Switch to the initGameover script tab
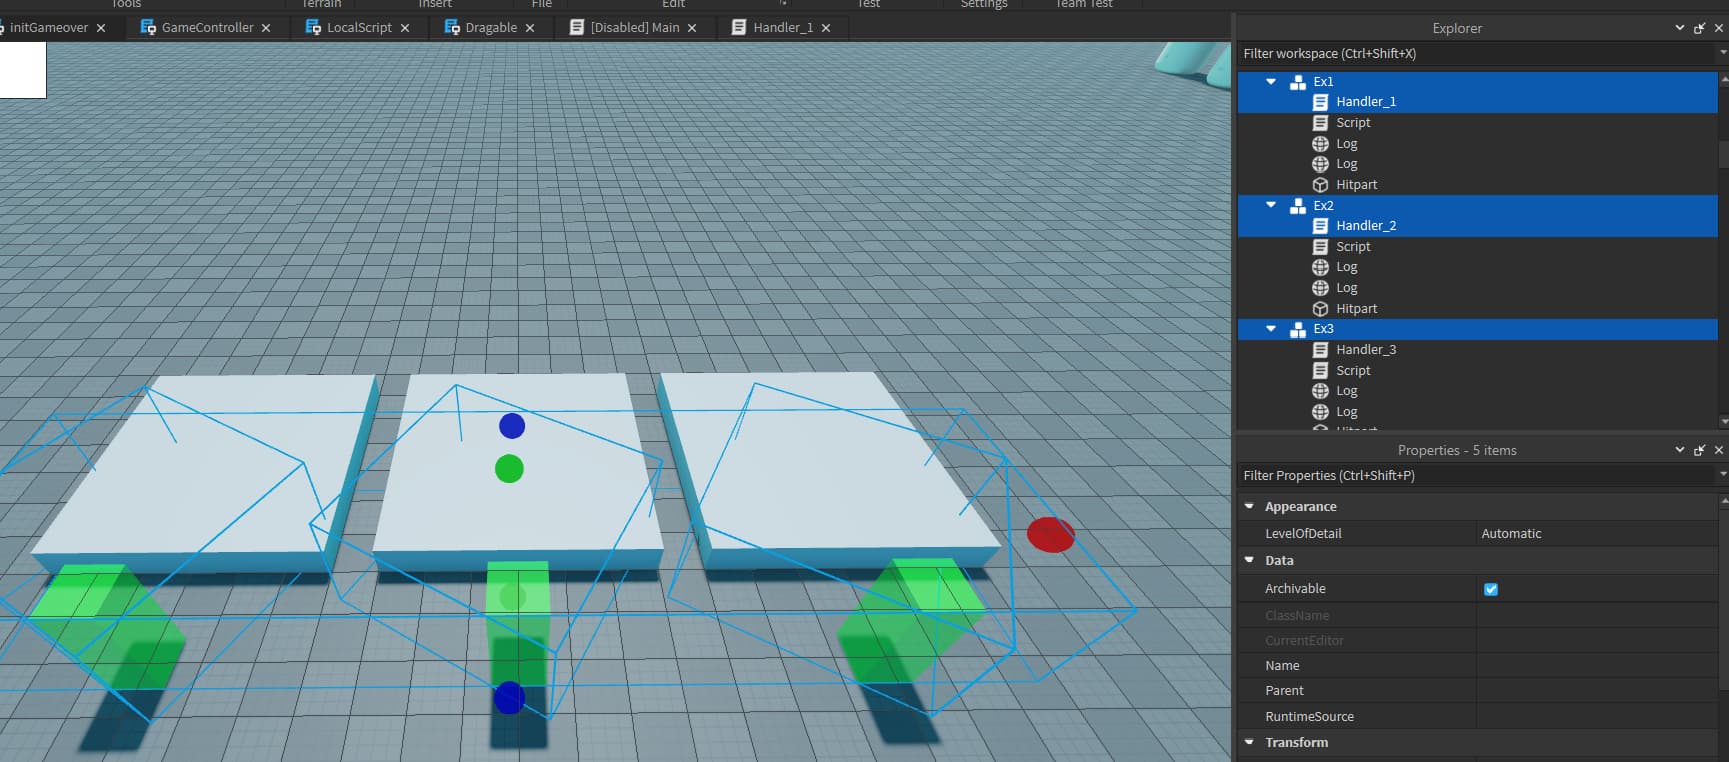The width and height of the screenshot is (1729, 762). point(48,28)
